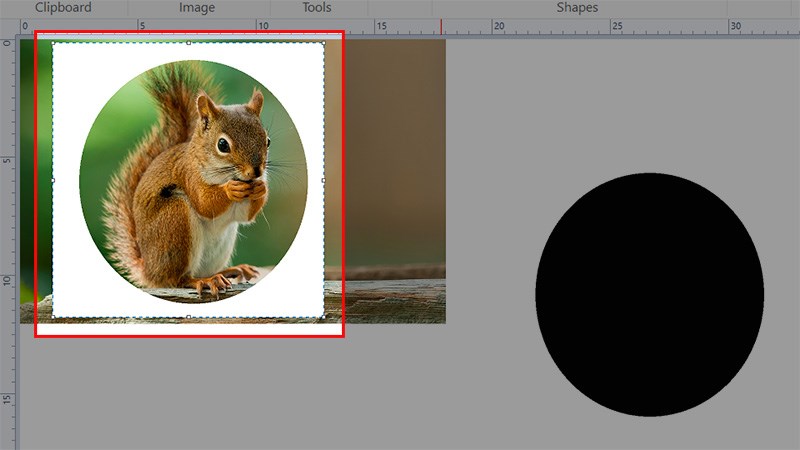
Task: Click the top-right corner selection handle
Action: 323,43
